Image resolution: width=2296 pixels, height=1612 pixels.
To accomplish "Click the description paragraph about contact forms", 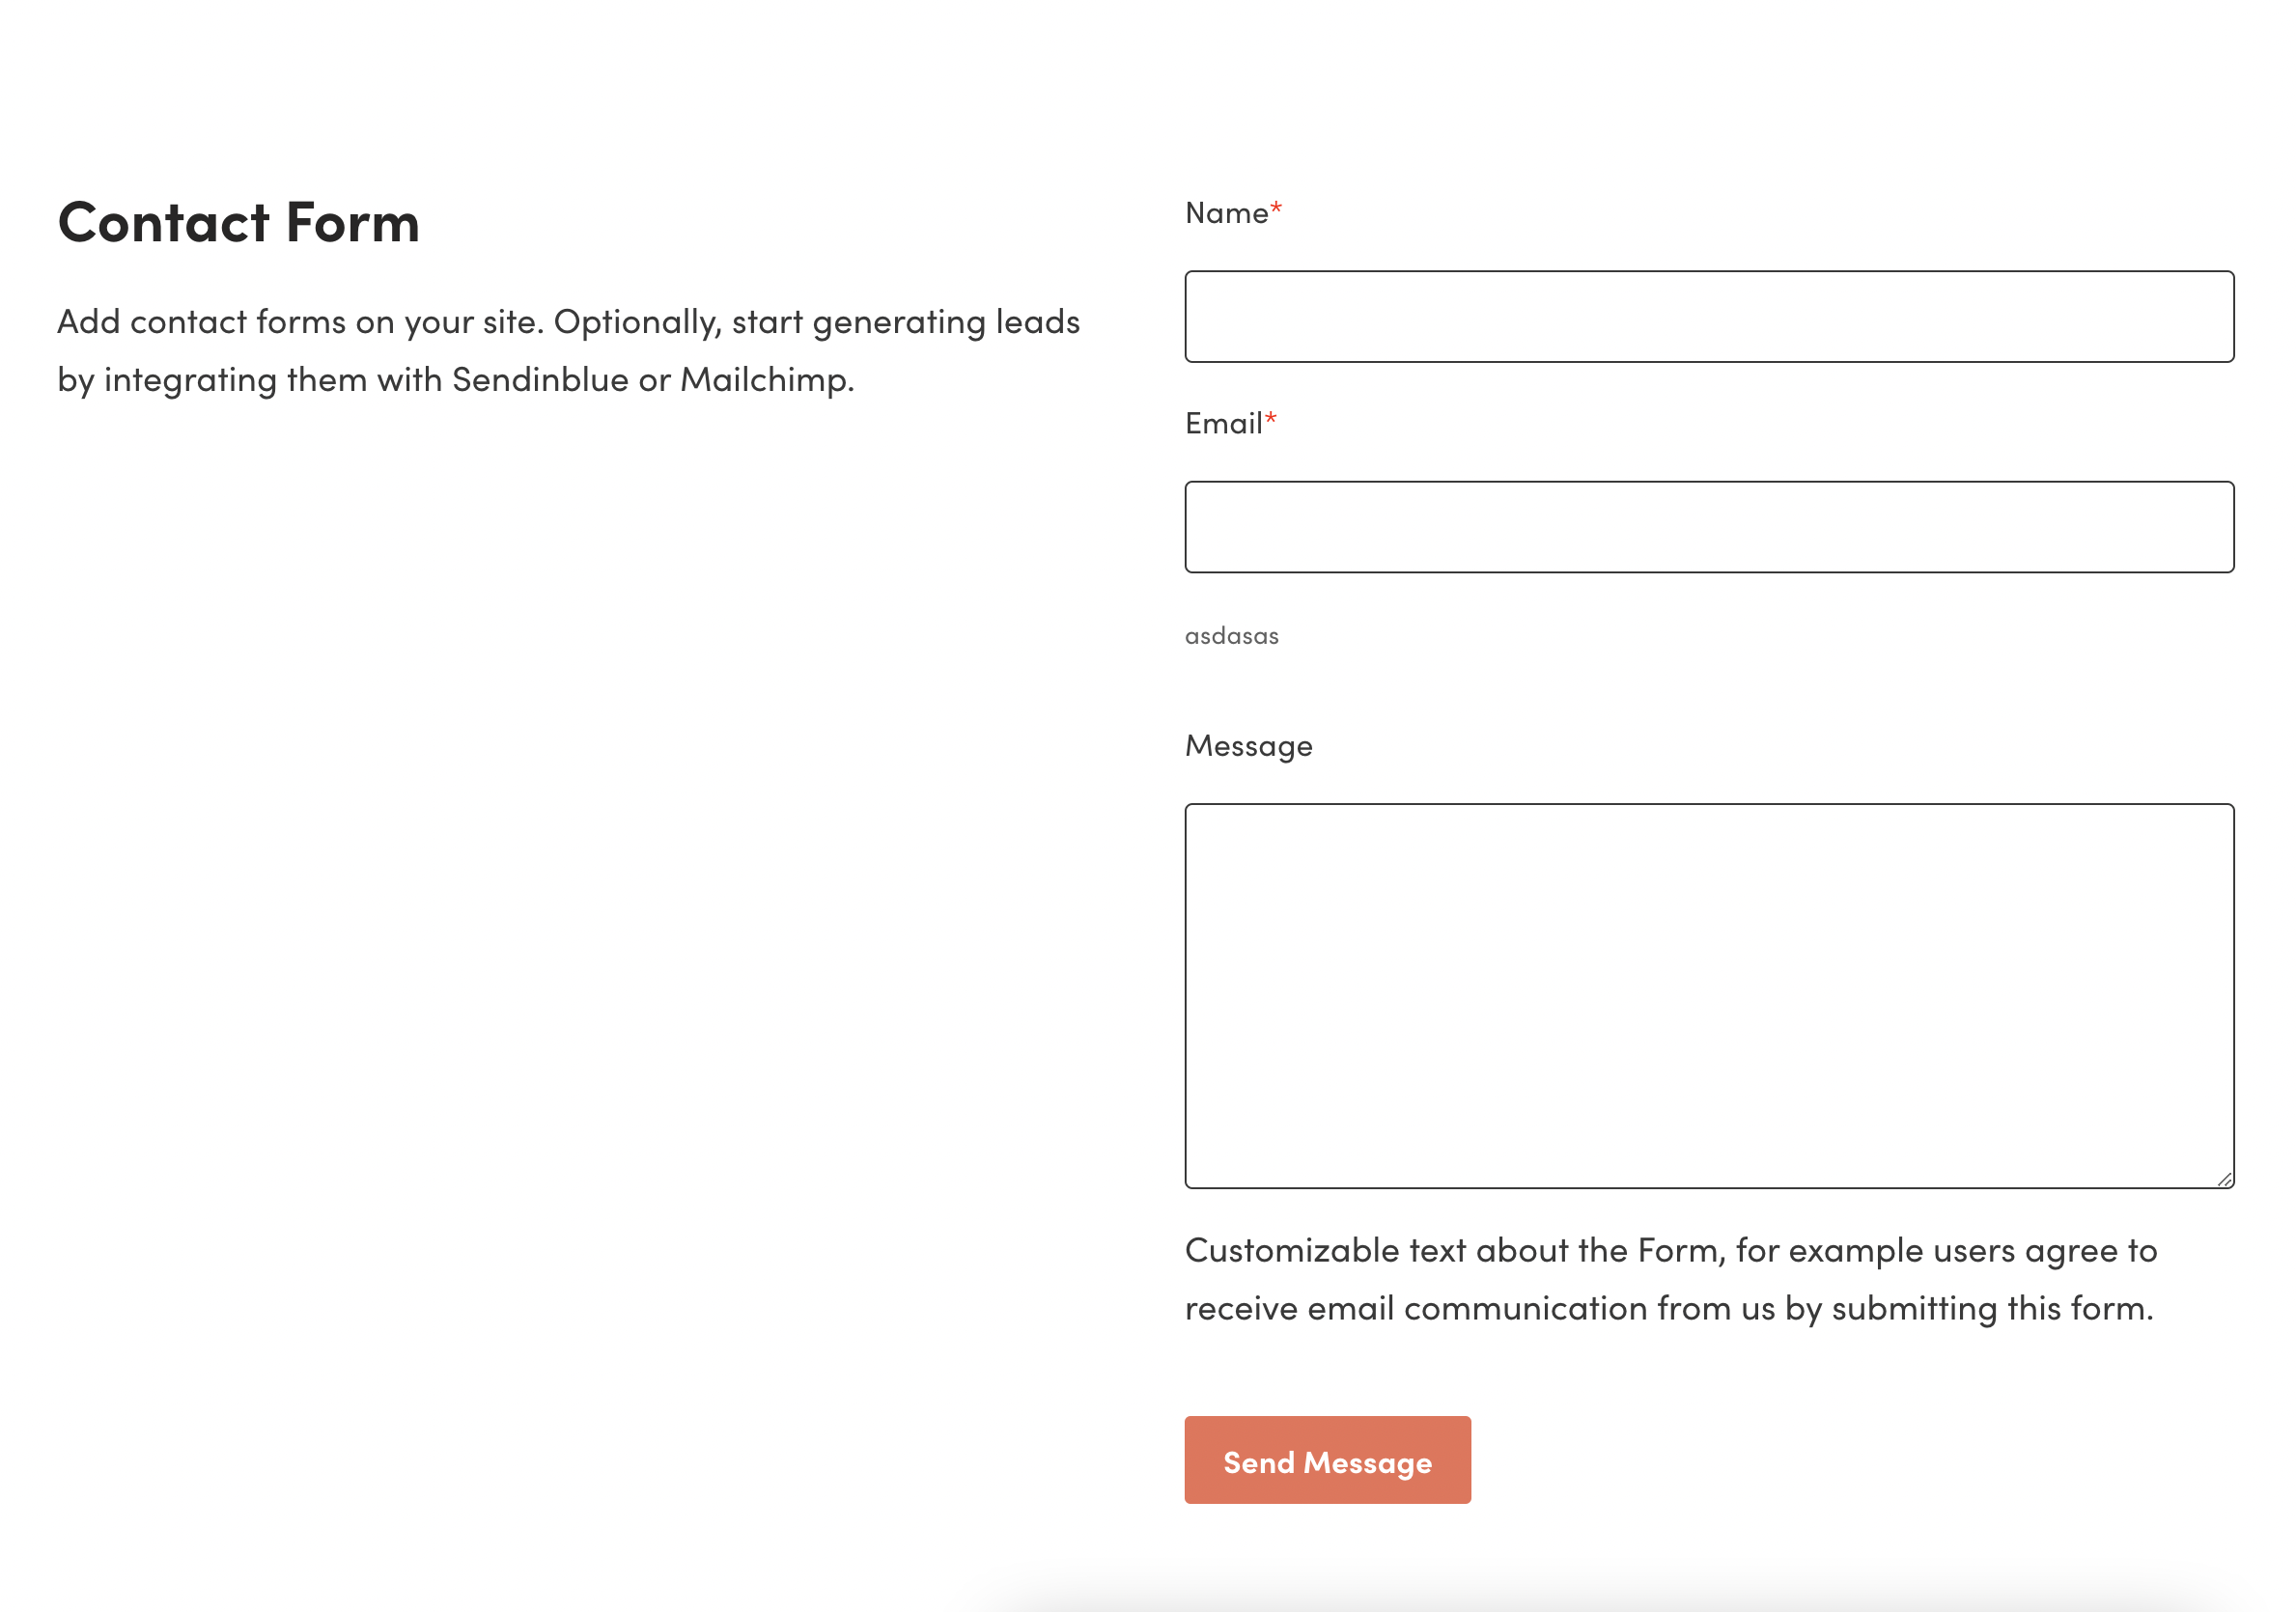I will (x=568, y=350).
